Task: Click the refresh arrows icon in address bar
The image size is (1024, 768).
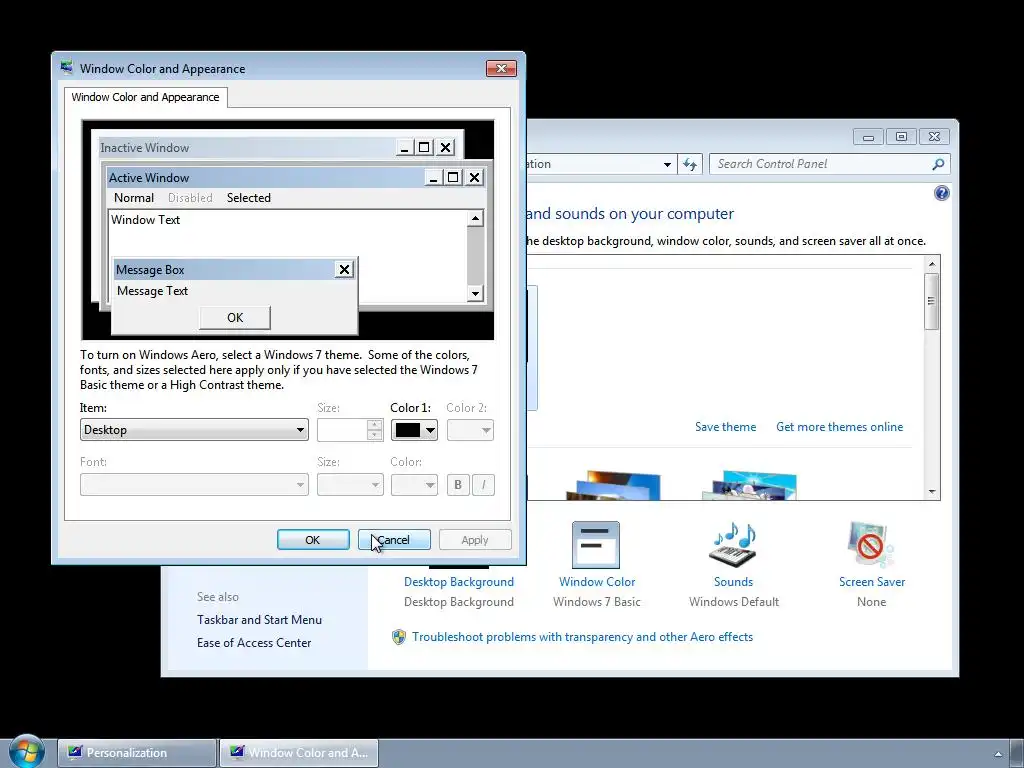Action: 690,164
